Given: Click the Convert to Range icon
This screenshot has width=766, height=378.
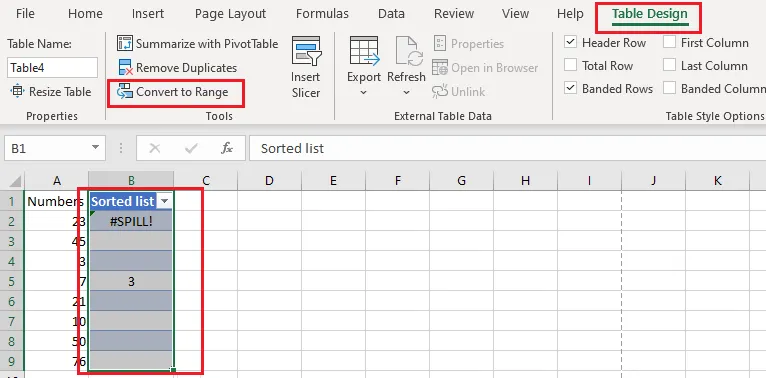Looking at the screenshot, I should (x=125, y=91).
